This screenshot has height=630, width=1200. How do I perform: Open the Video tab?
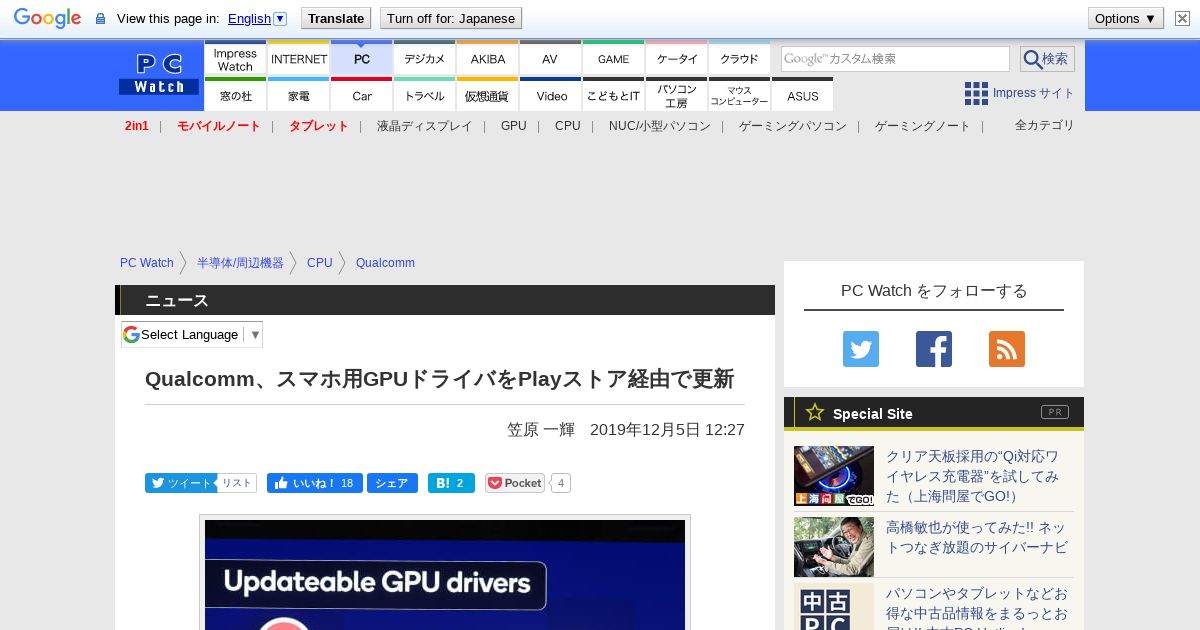pyautogui.click(x=551, y=95)
